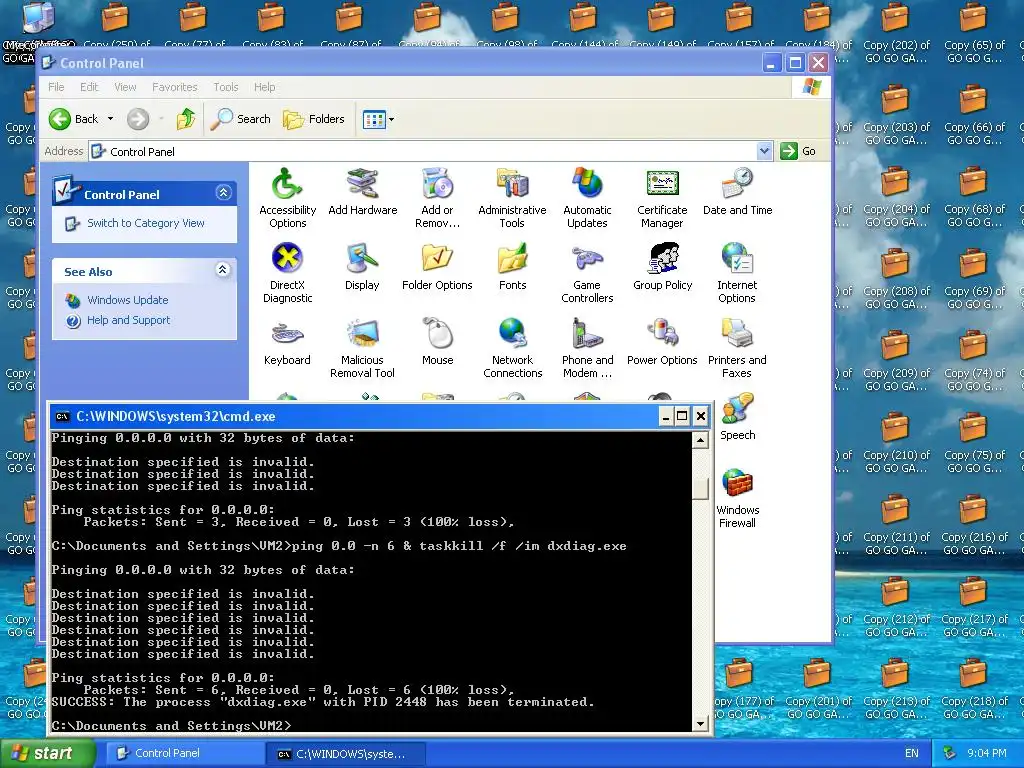
Task: Open the Internet Options applet
Action: 737,273
